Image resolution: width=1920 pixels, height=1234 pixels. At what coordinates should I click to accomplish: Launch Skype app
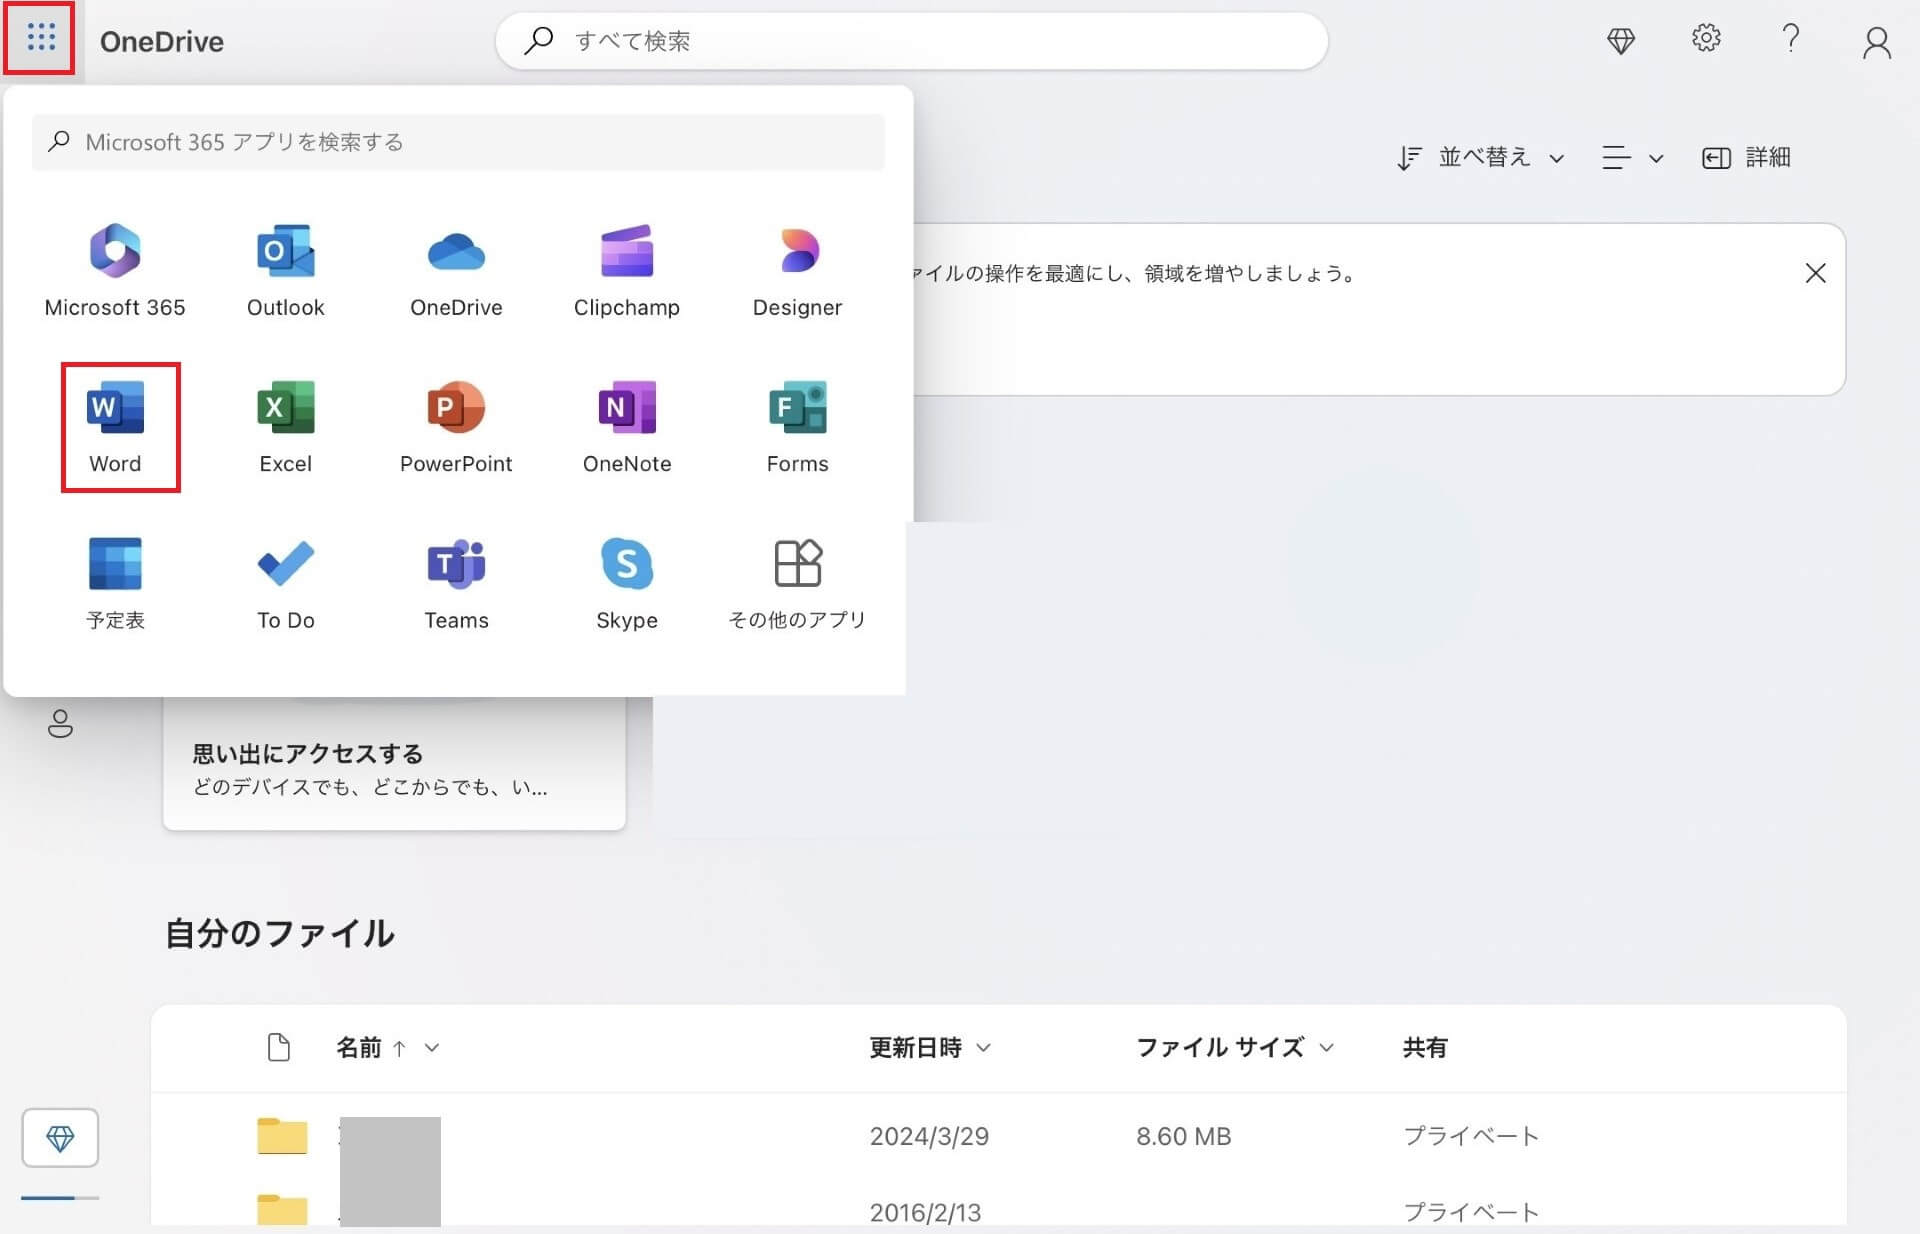[x=627, y=584]
